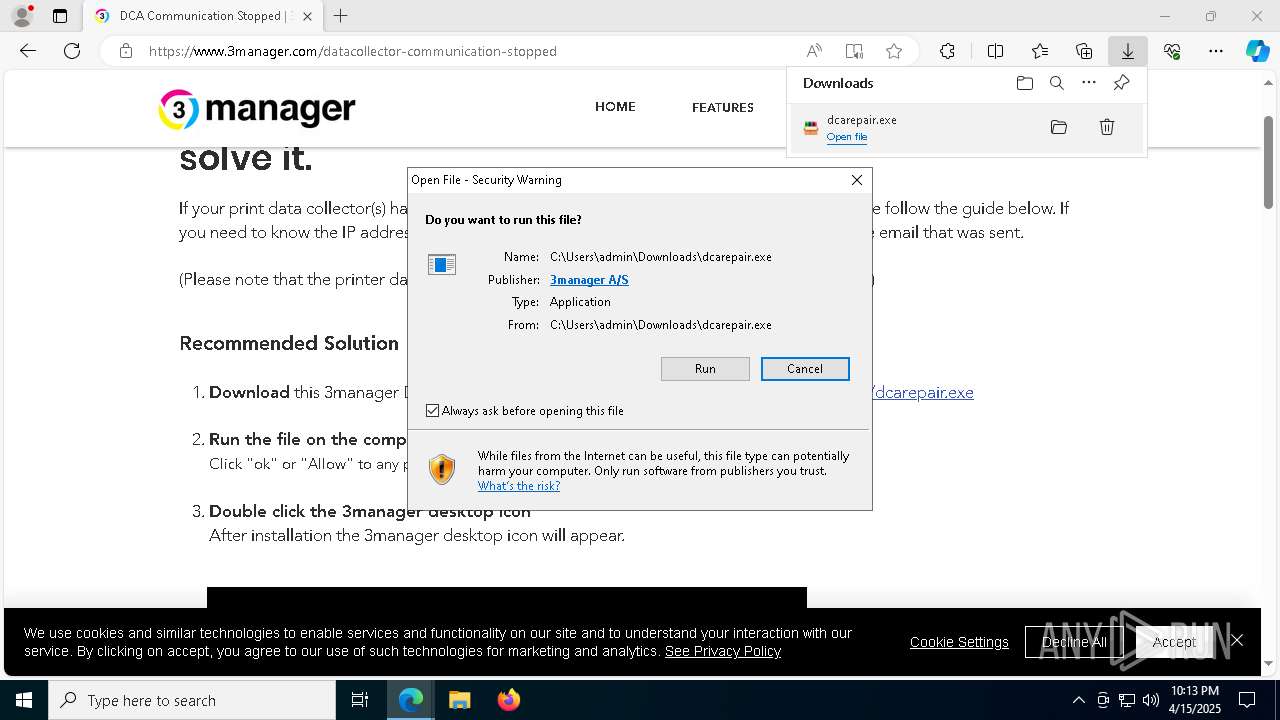1280x720 pixels.
Task: Show dcarepair.exe in folder
Action: click(x=1059, y=127)
